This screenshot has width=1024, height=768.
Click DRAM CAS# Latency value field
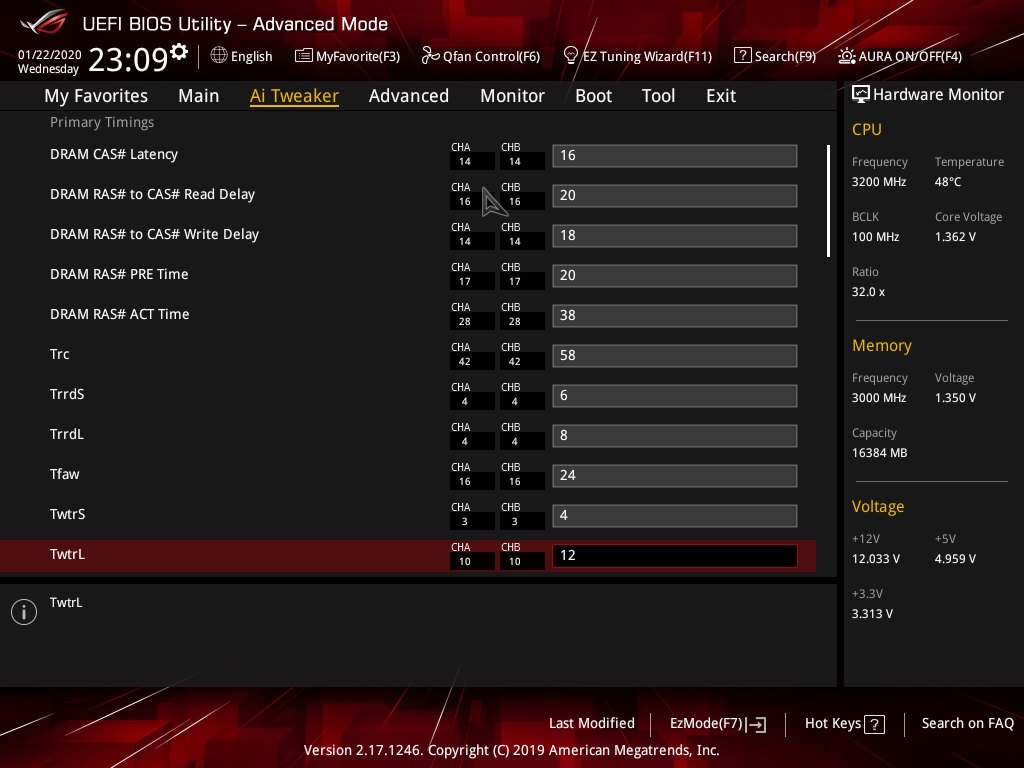(675, 155)
